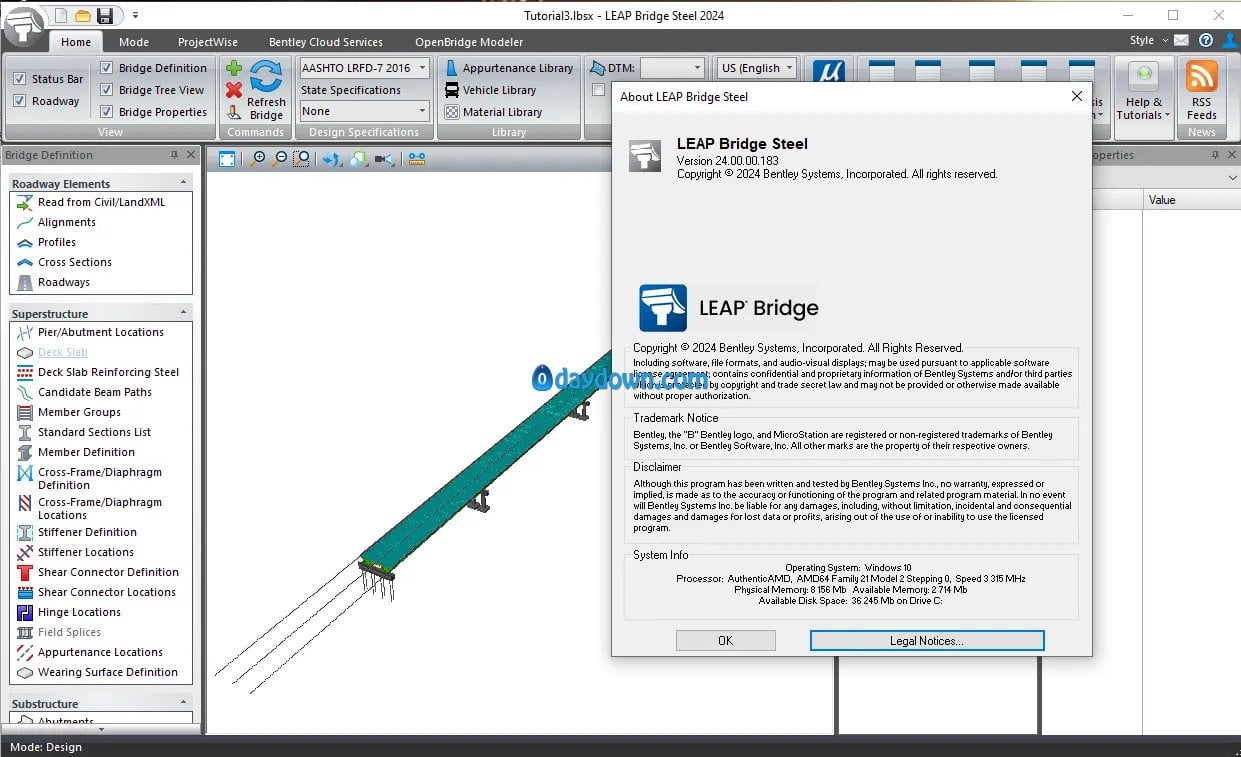
Task: Uncheck the Bridge Definition view checkbox
Action: tap(107, 68)
